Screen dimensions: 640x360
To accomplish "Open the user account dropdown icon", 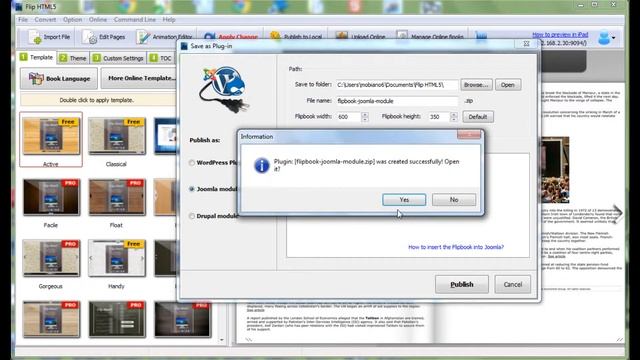I will click(607, 38).
